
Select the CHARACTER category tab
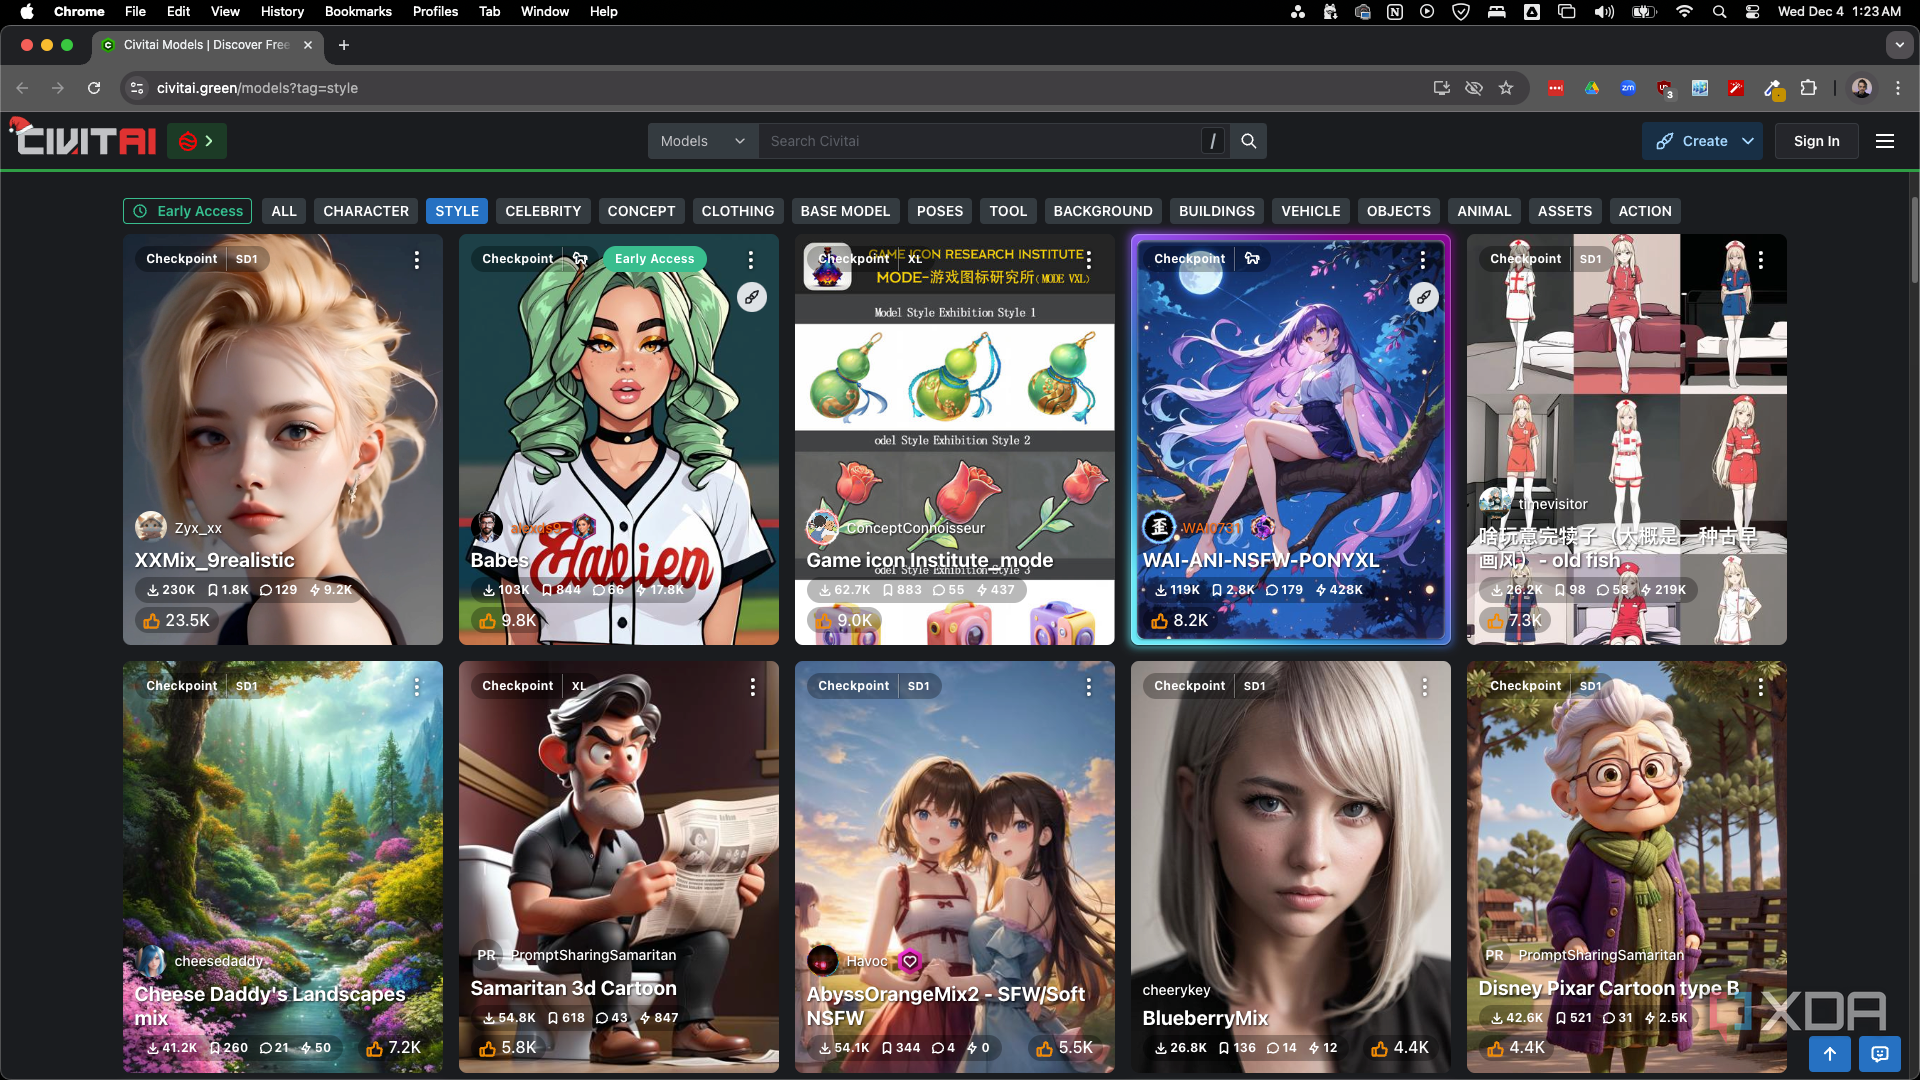pyautogui.click(x=366, y=211)
